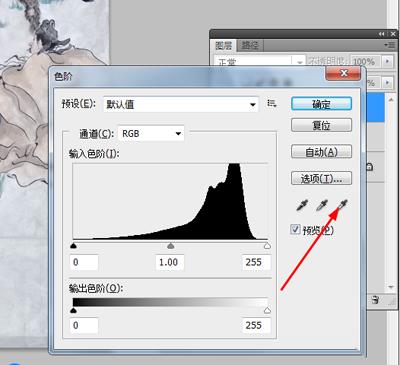The width and height of the screenshot is (400, 365).
Task: Click the layers panel scroll up arrow
Action: (391, 99)
